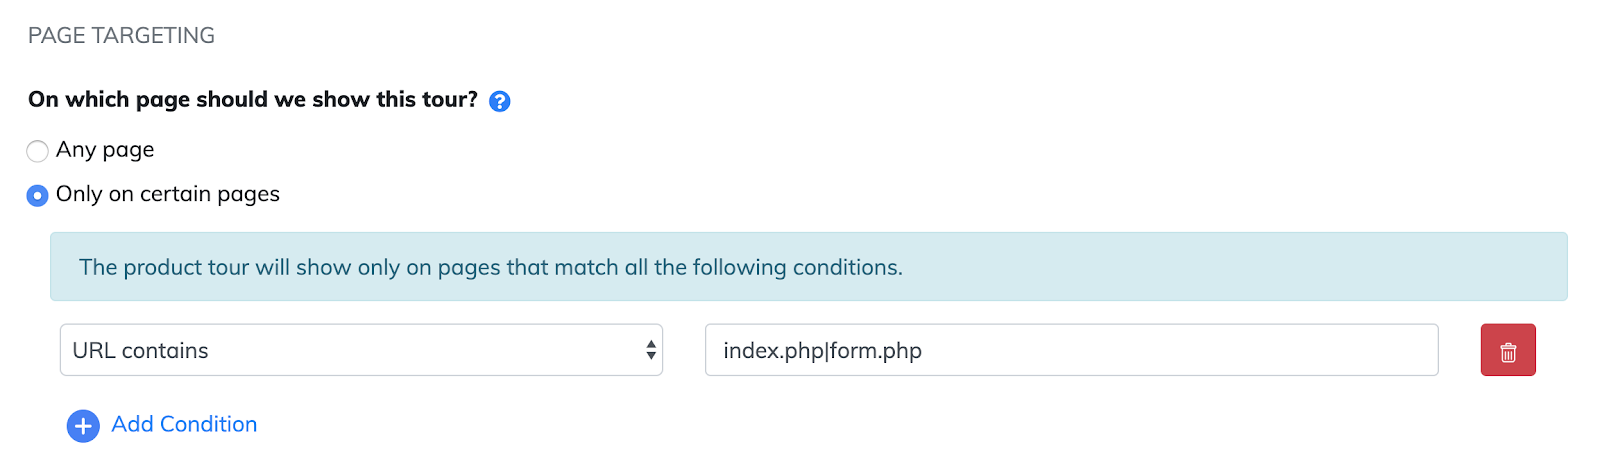Select the "Only on certain pages" radio button
This screenshot has height=465, width=1600.
[x=37, y=195]
